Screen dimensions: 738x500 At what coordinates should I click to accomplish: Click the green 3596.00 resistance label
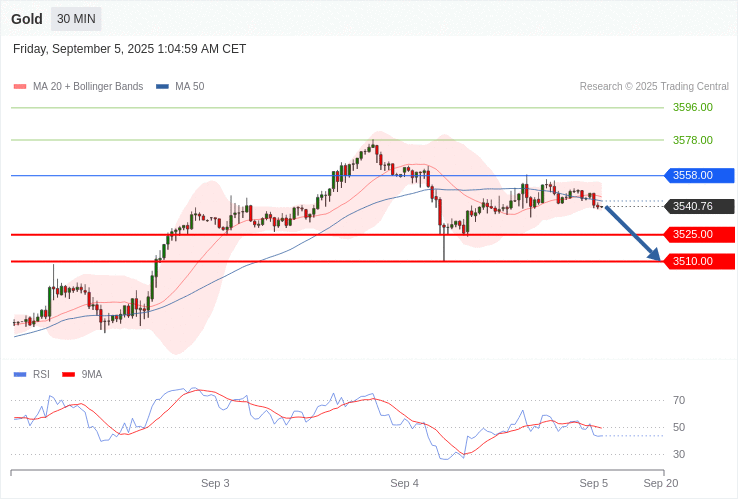coord(692,108)
